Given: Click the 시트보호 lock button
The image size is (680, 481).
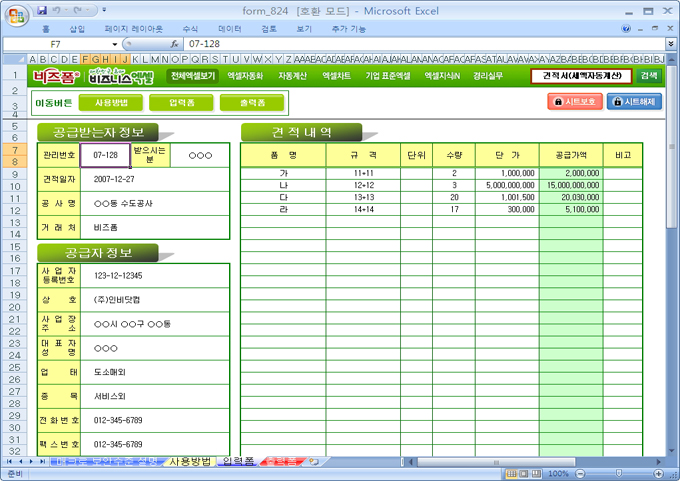Looking at the screenshot, I should point(575,102).
